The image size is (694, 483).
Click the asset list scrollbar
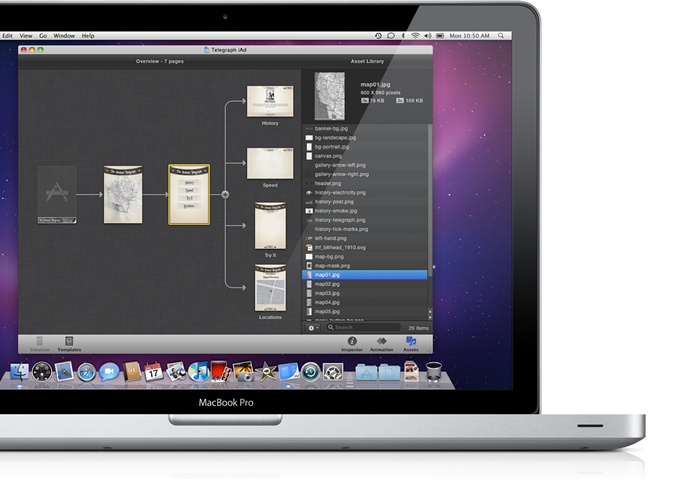pos(431,200)
